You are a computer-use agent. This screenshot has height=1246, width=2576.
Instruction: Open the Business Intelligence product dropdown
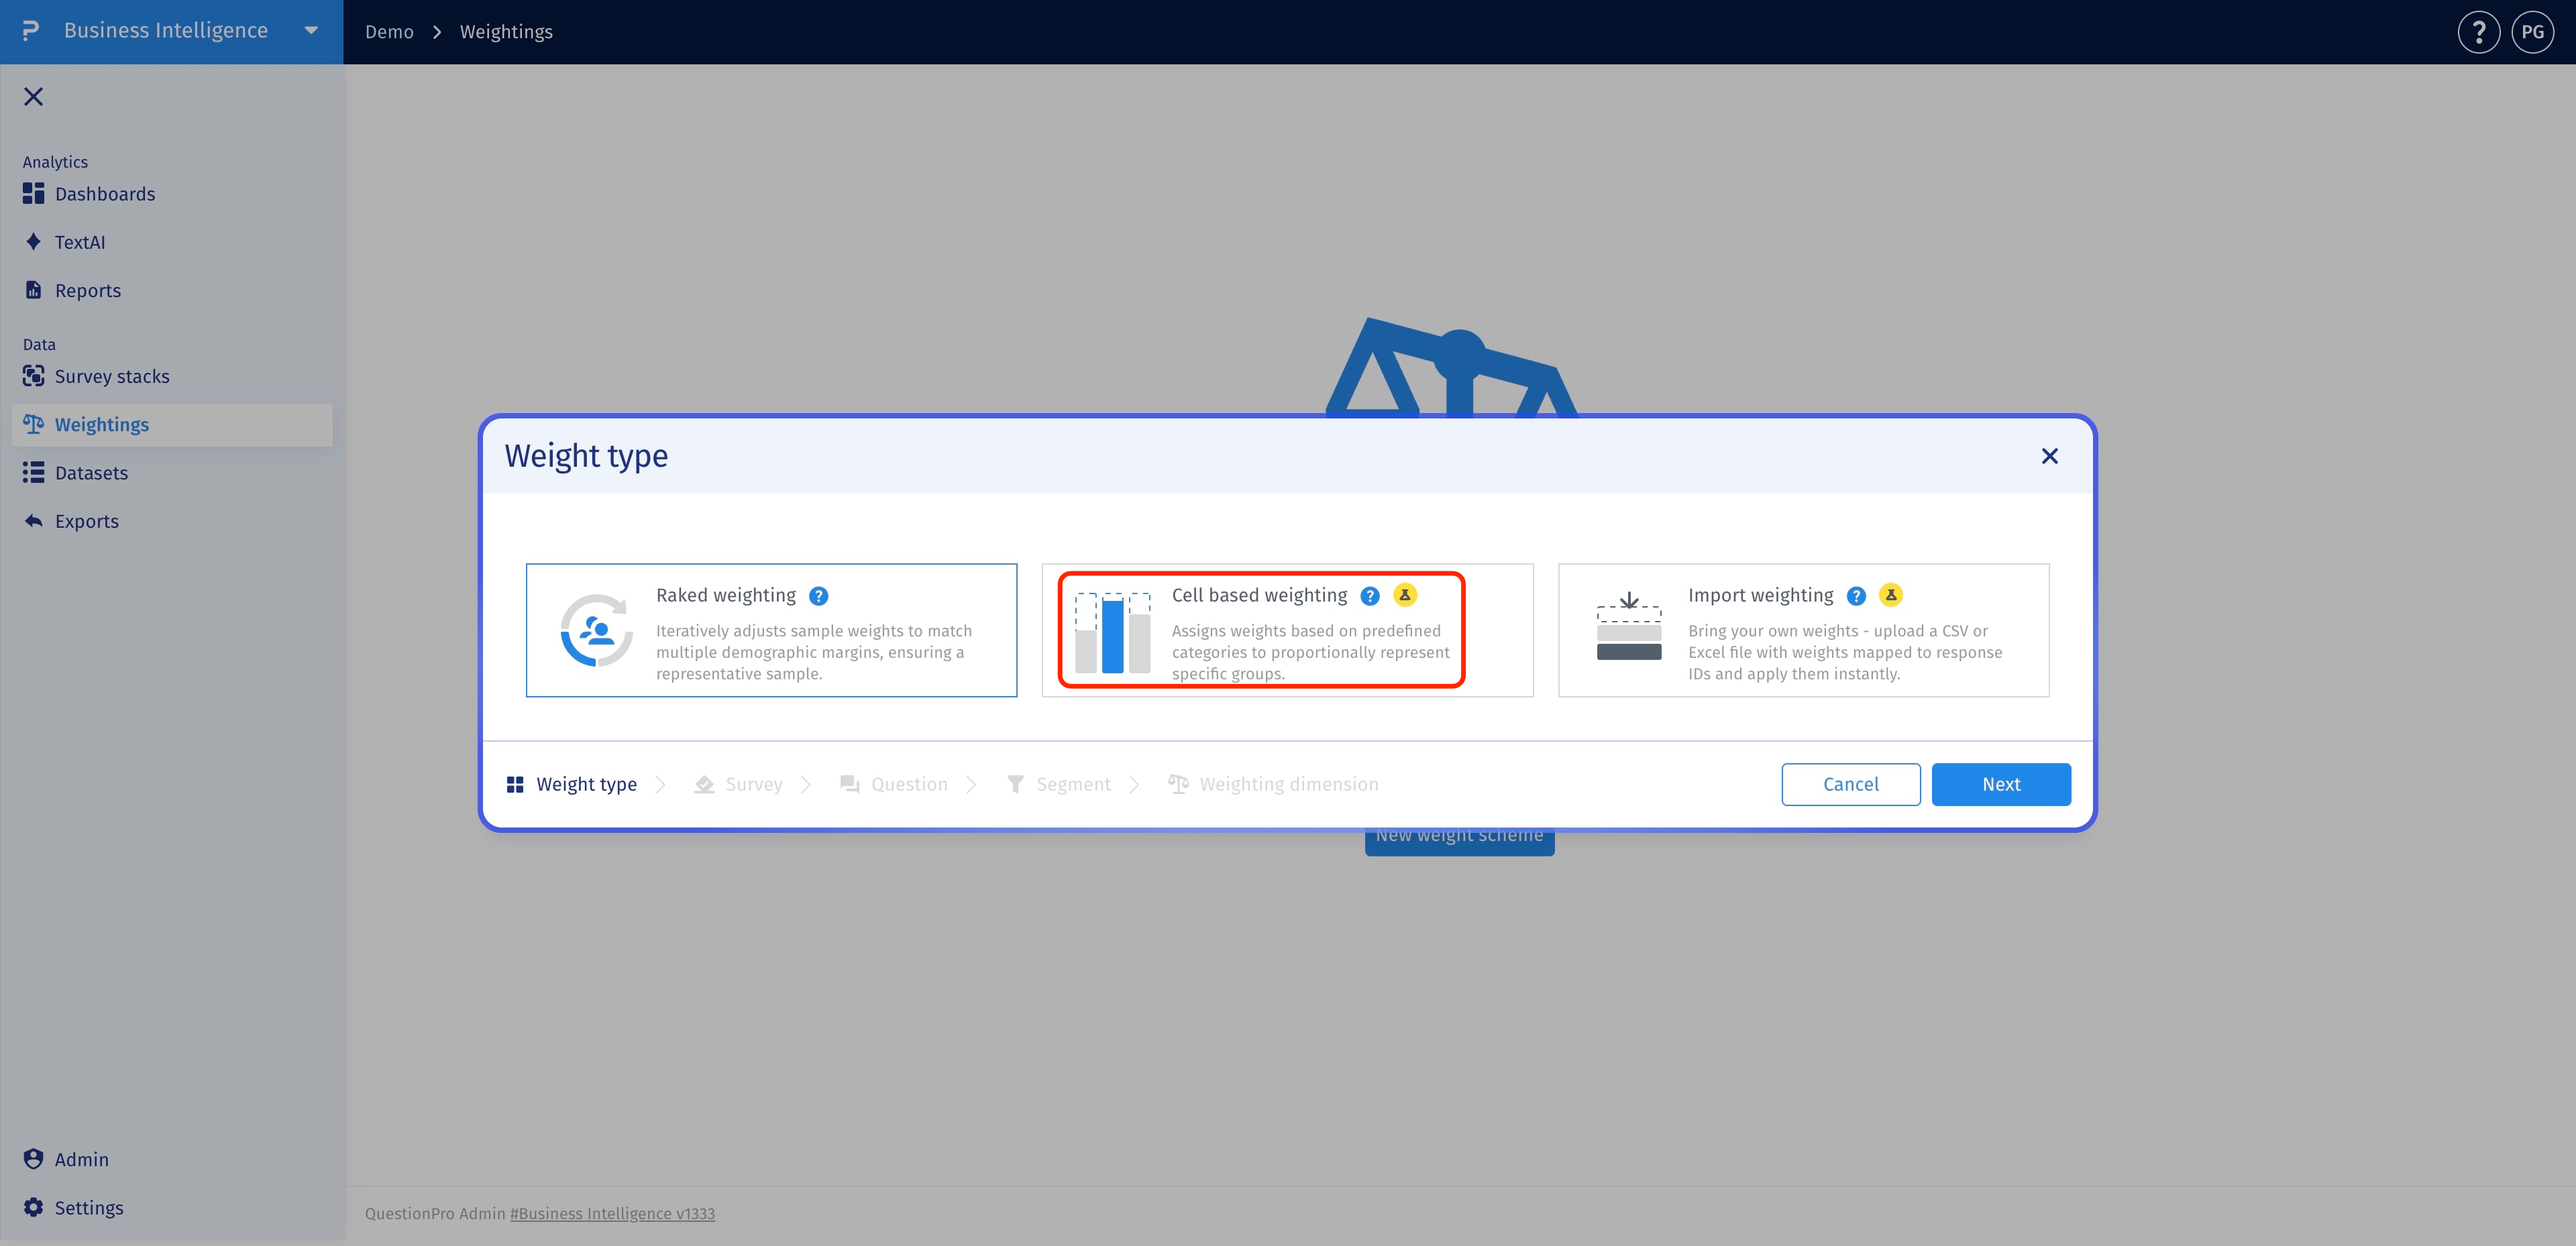311,31
